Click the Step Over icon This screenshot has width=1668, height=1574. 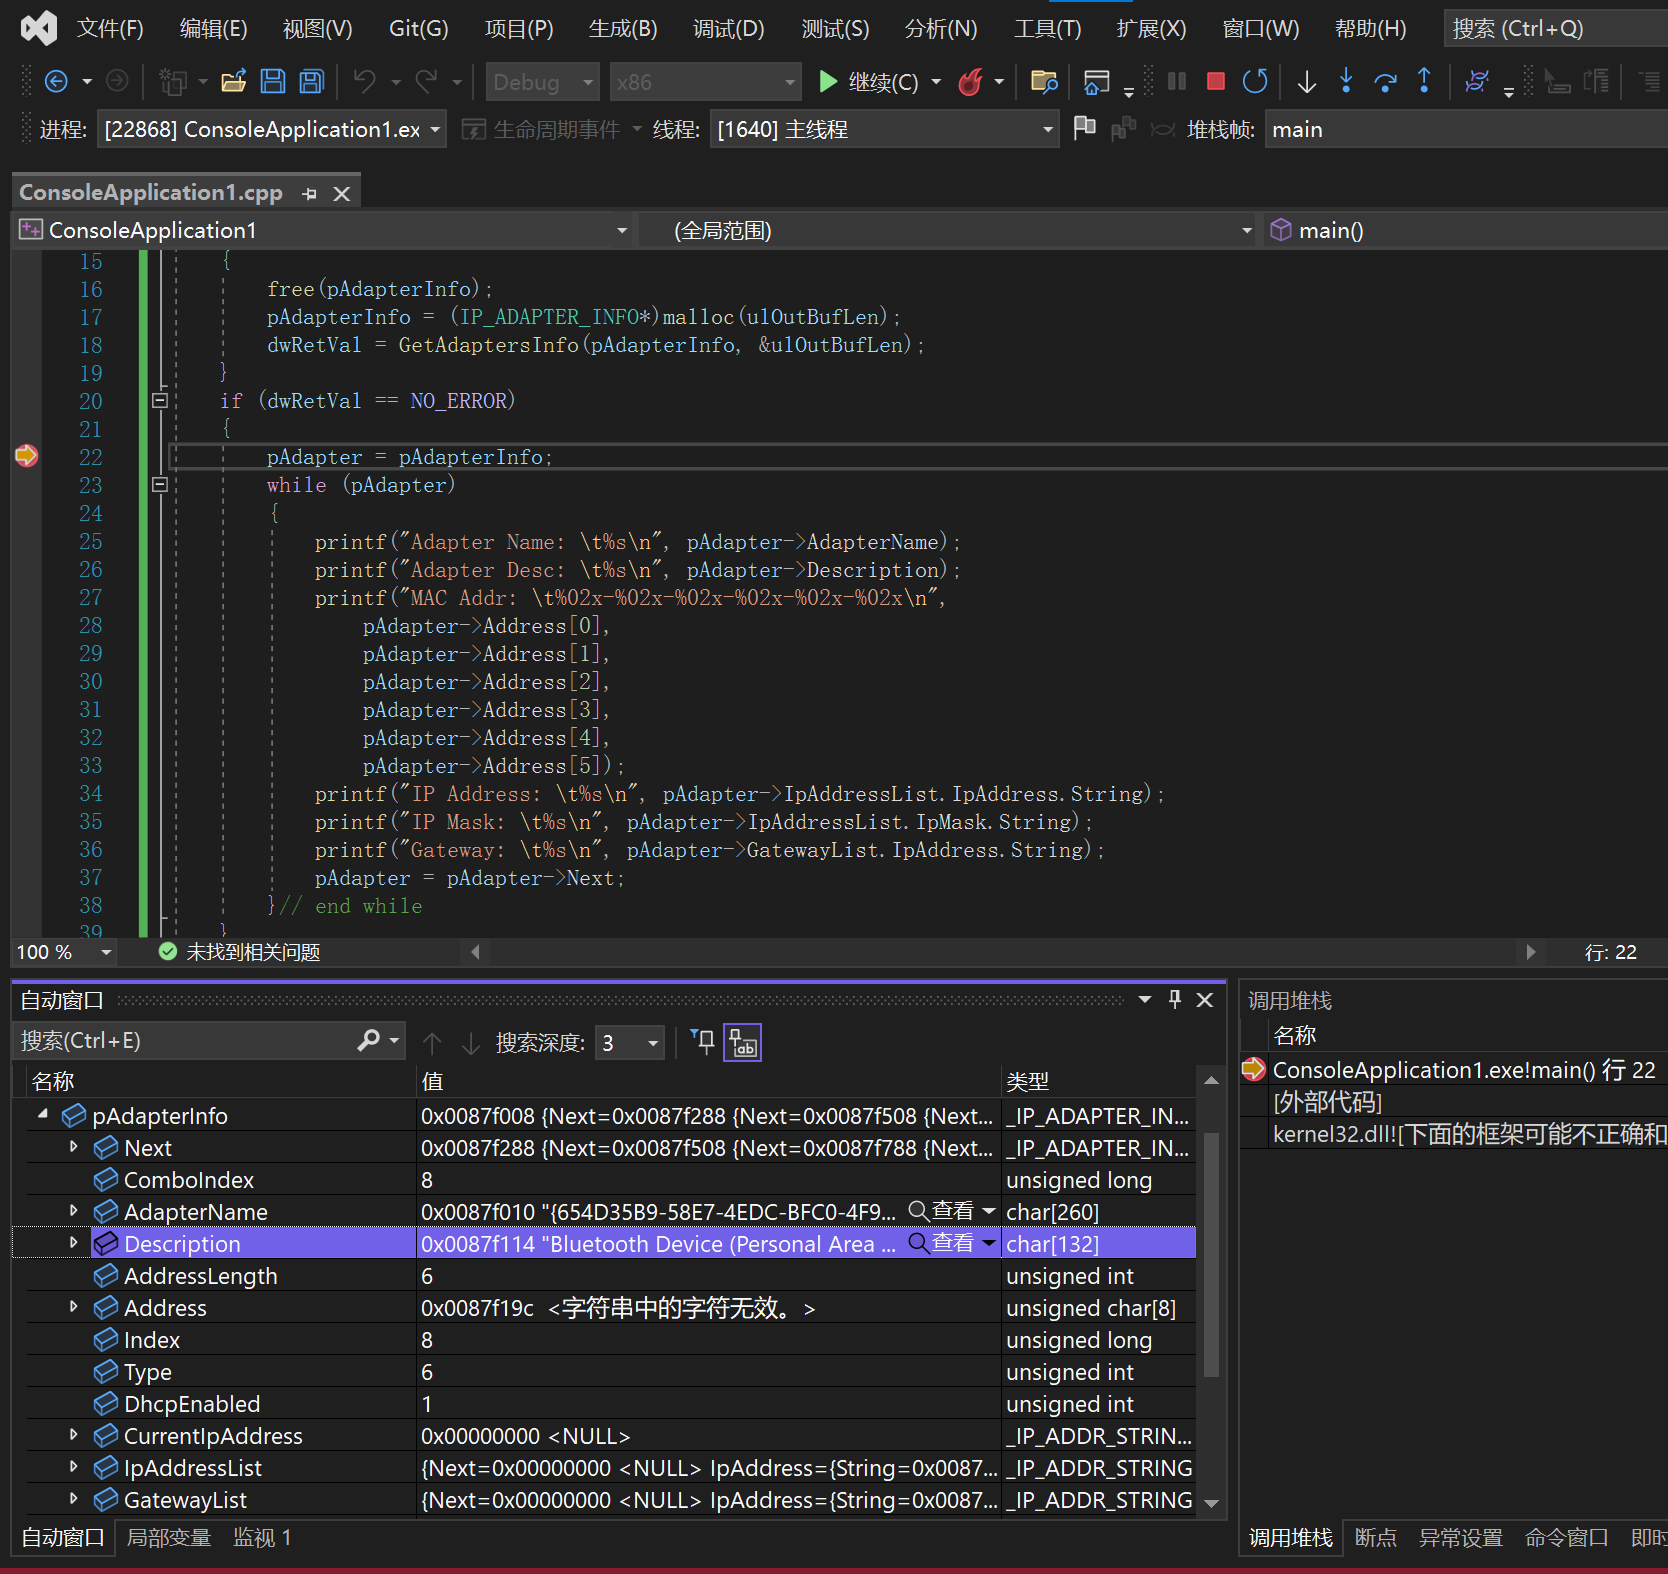[1385, 81]
